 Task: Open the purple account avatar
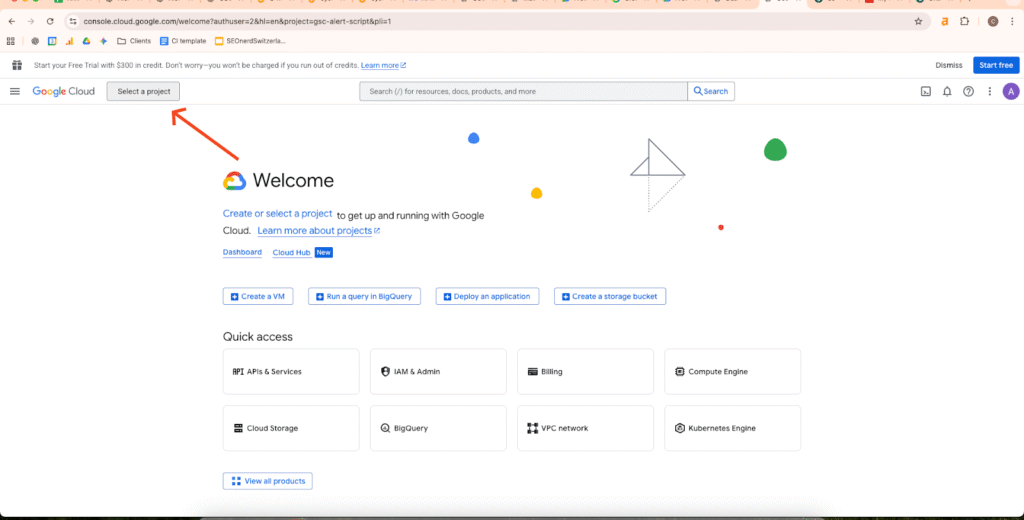[x=1011, y=91]
